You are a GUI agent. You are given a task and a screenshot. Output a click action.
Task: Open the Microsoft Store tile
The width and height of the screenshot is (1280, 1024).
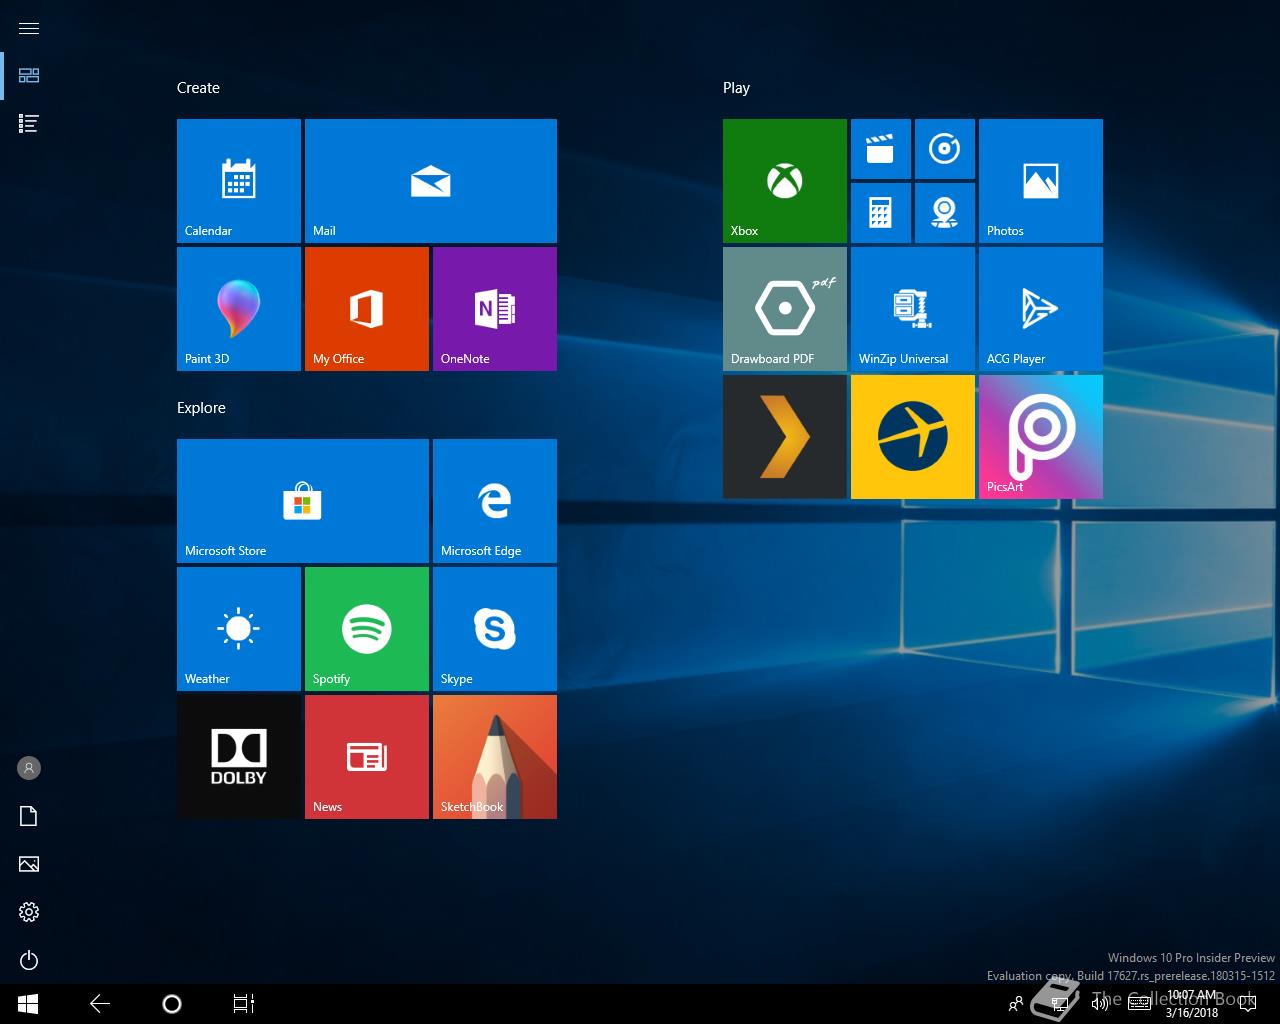pos(303,501)
